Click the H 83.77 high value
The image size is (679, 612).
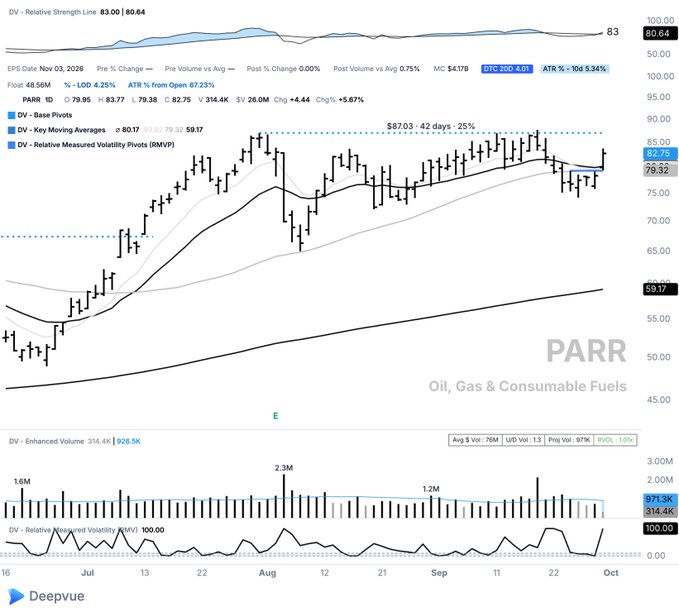111,100
